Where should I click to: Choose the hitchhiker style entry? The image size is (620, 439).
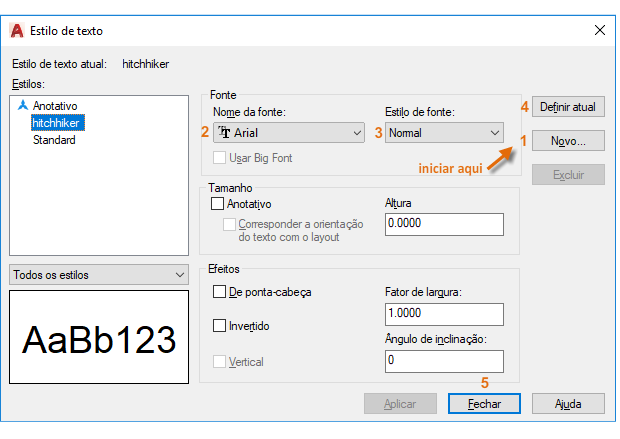coord(58,123)
